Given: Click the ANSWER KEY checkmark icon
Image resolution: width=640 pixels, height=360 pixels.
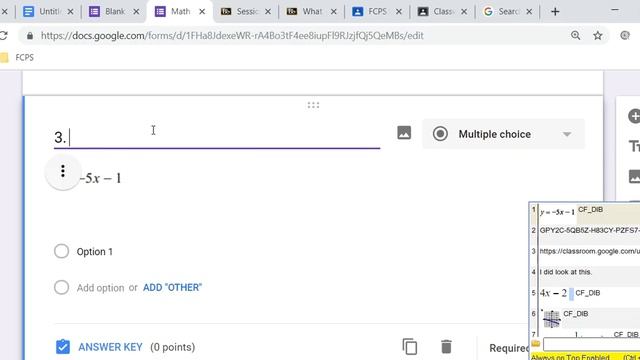Looking at the screenshot, I should [62, 347].
